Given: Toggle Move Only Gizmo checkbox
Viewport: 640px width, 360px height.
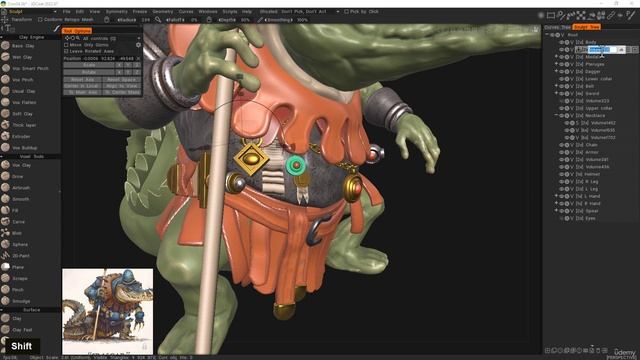Looking at the screenshot, I should pyautogui.click(x=66, y=45).
